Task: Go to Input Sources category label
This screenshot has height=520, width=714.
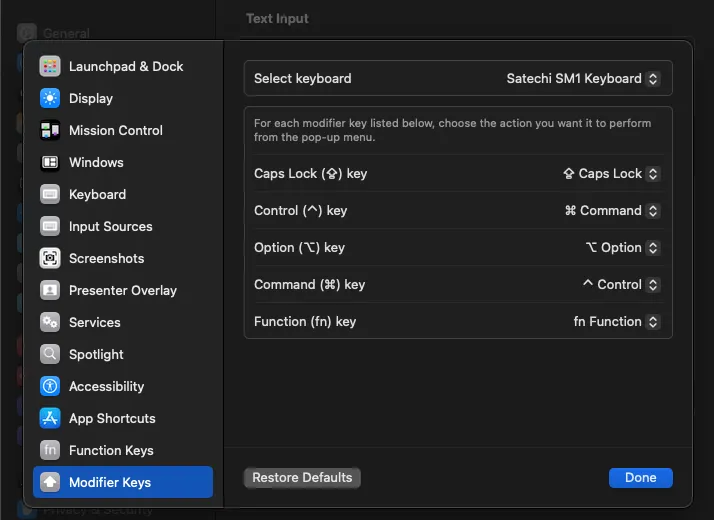Action: coord(111,226)
